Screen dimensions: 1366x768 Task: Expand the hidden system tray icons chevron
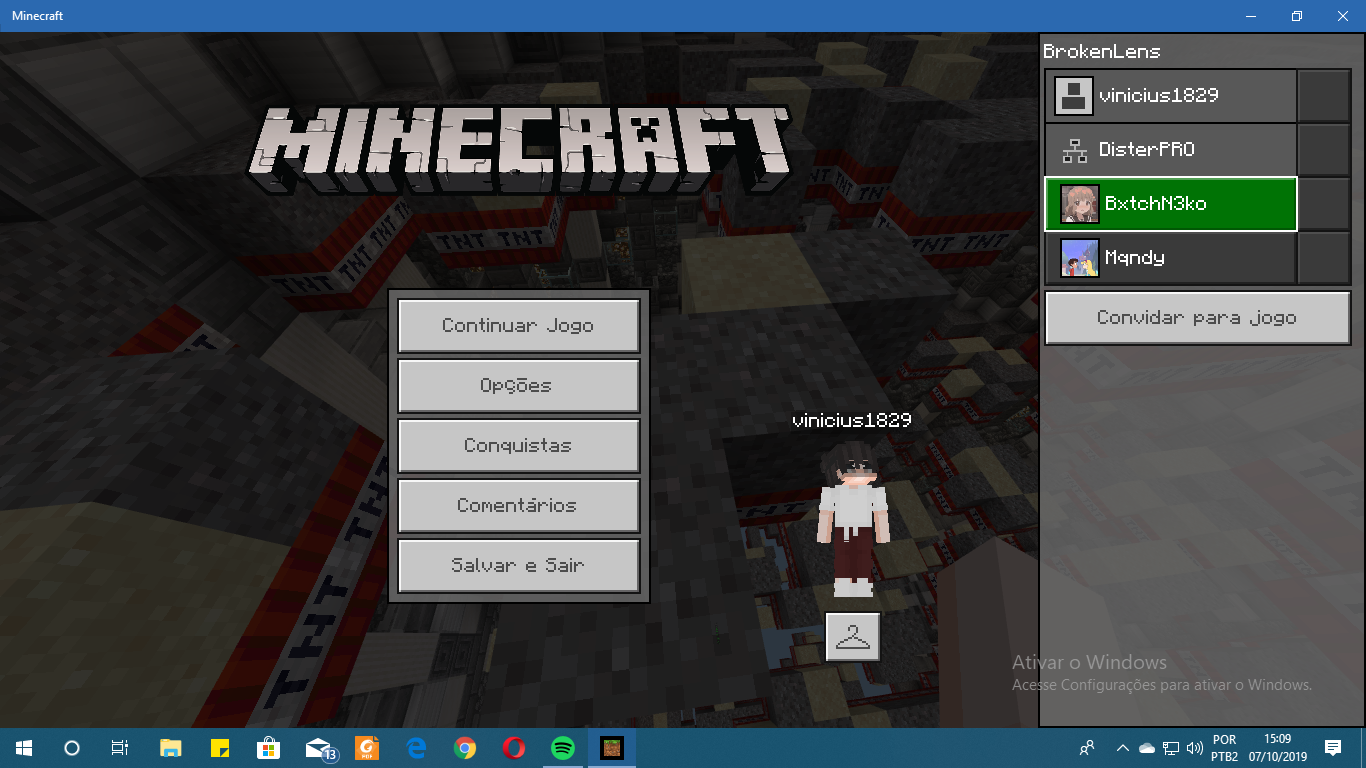point(1122,748)
